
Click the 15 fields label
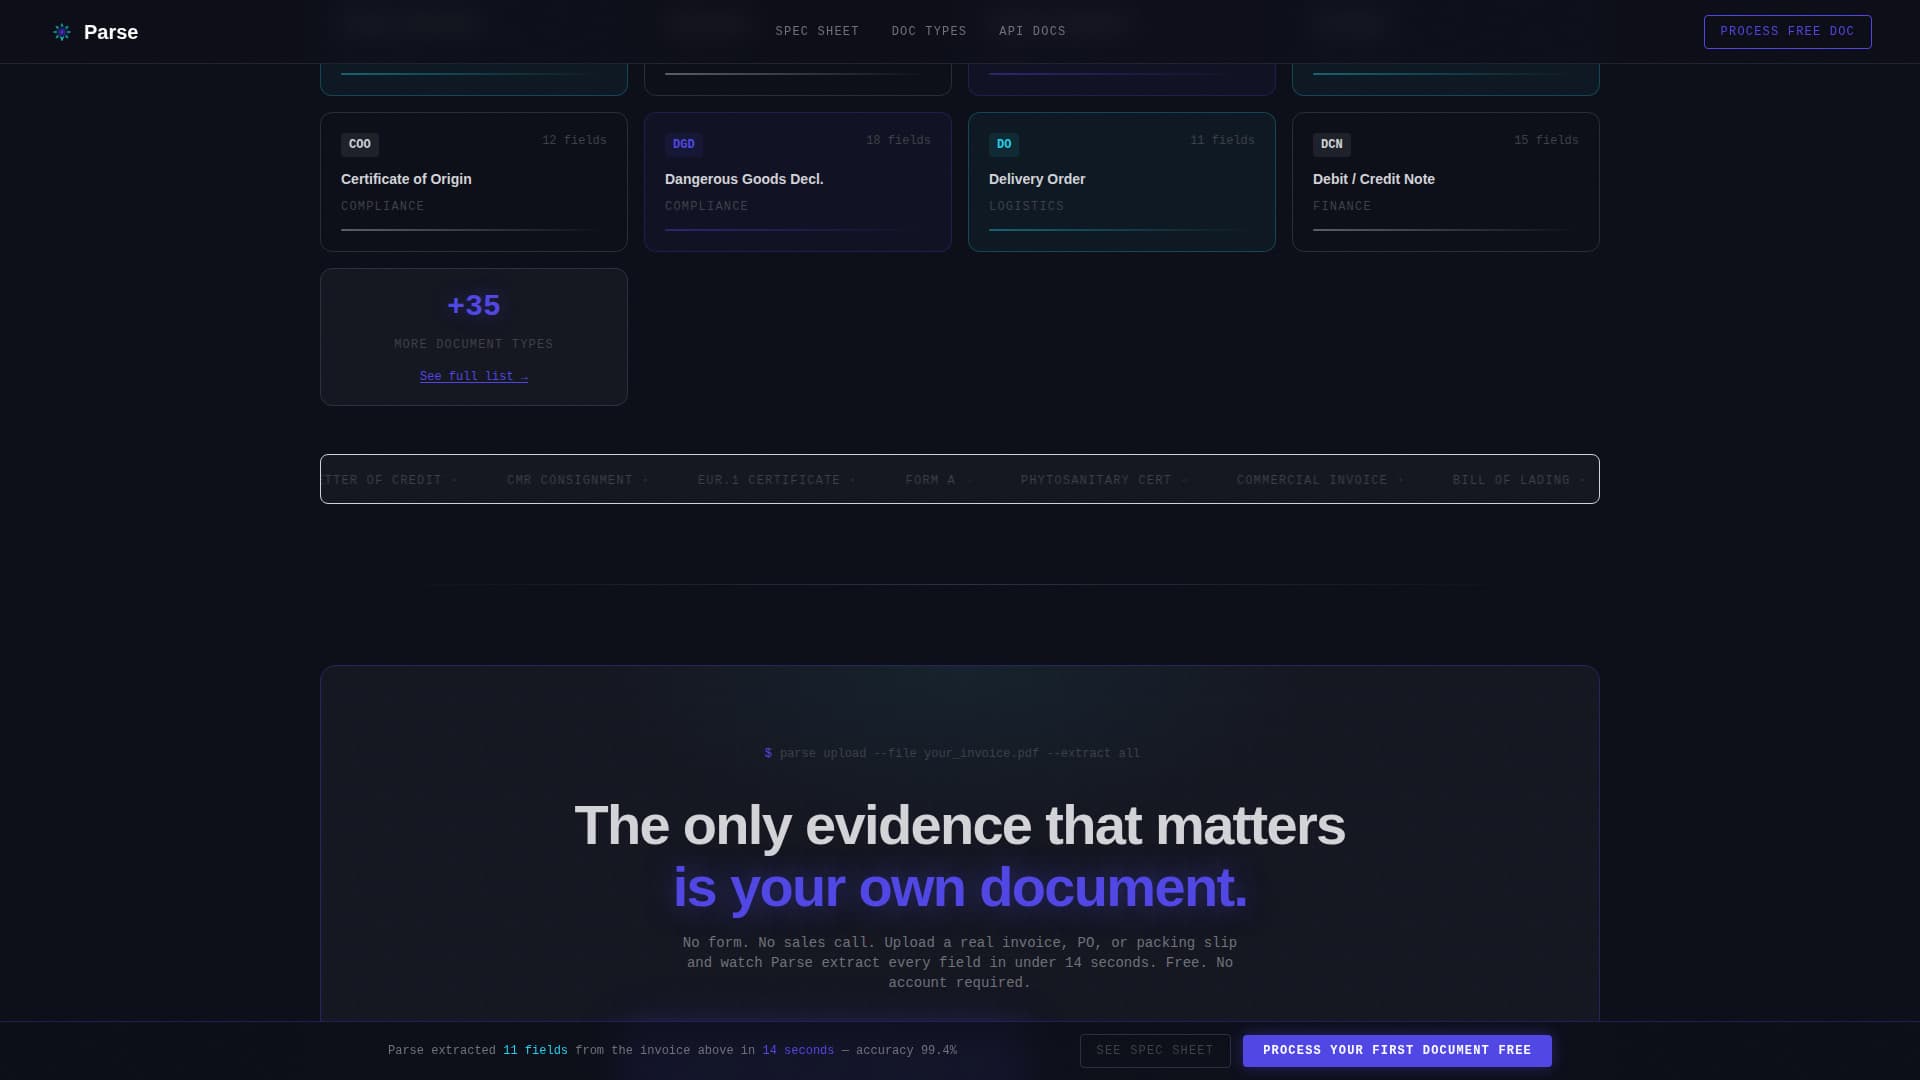pos(1546,140)
